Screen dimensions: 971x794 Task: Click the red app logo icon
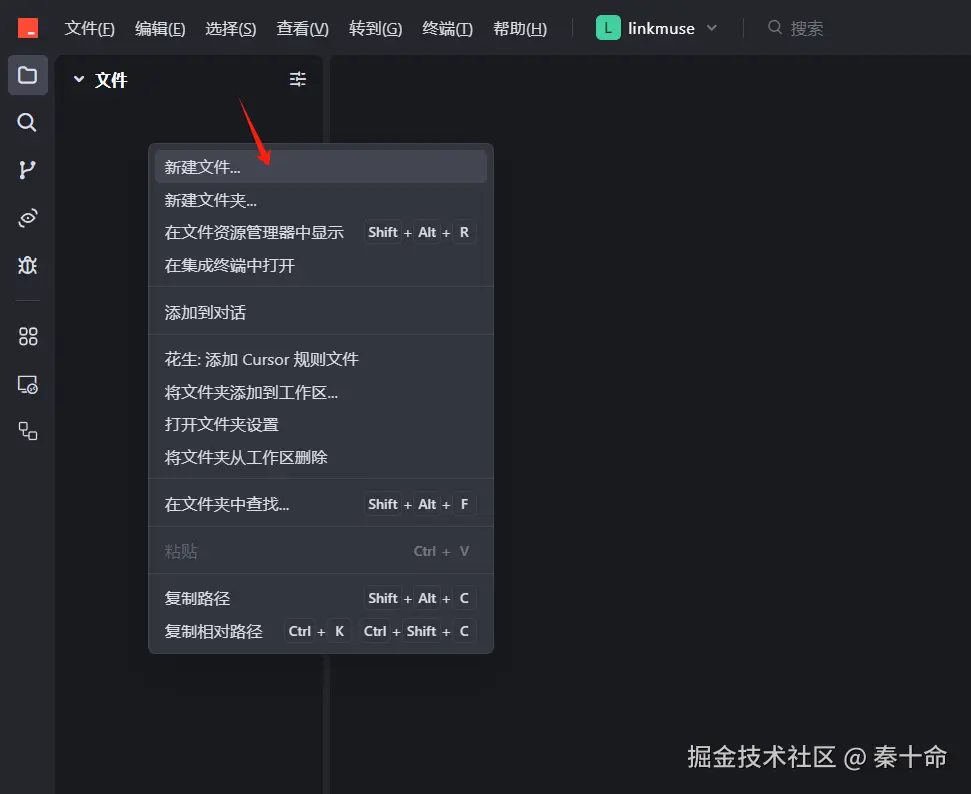[28, 28]
